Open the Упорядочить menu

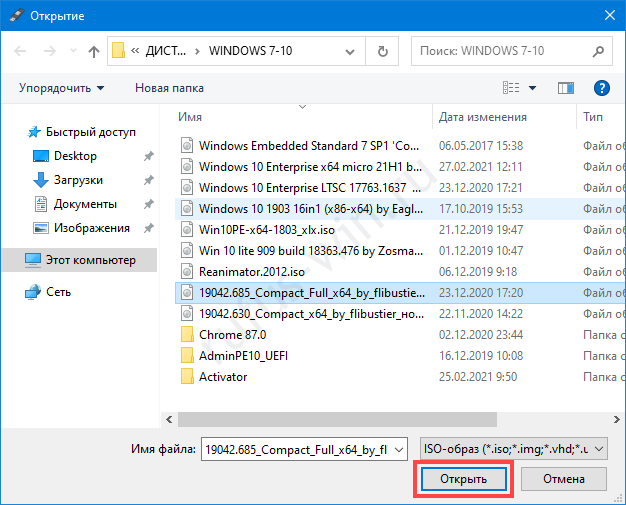pyautogui.click(x=61, y=88)
